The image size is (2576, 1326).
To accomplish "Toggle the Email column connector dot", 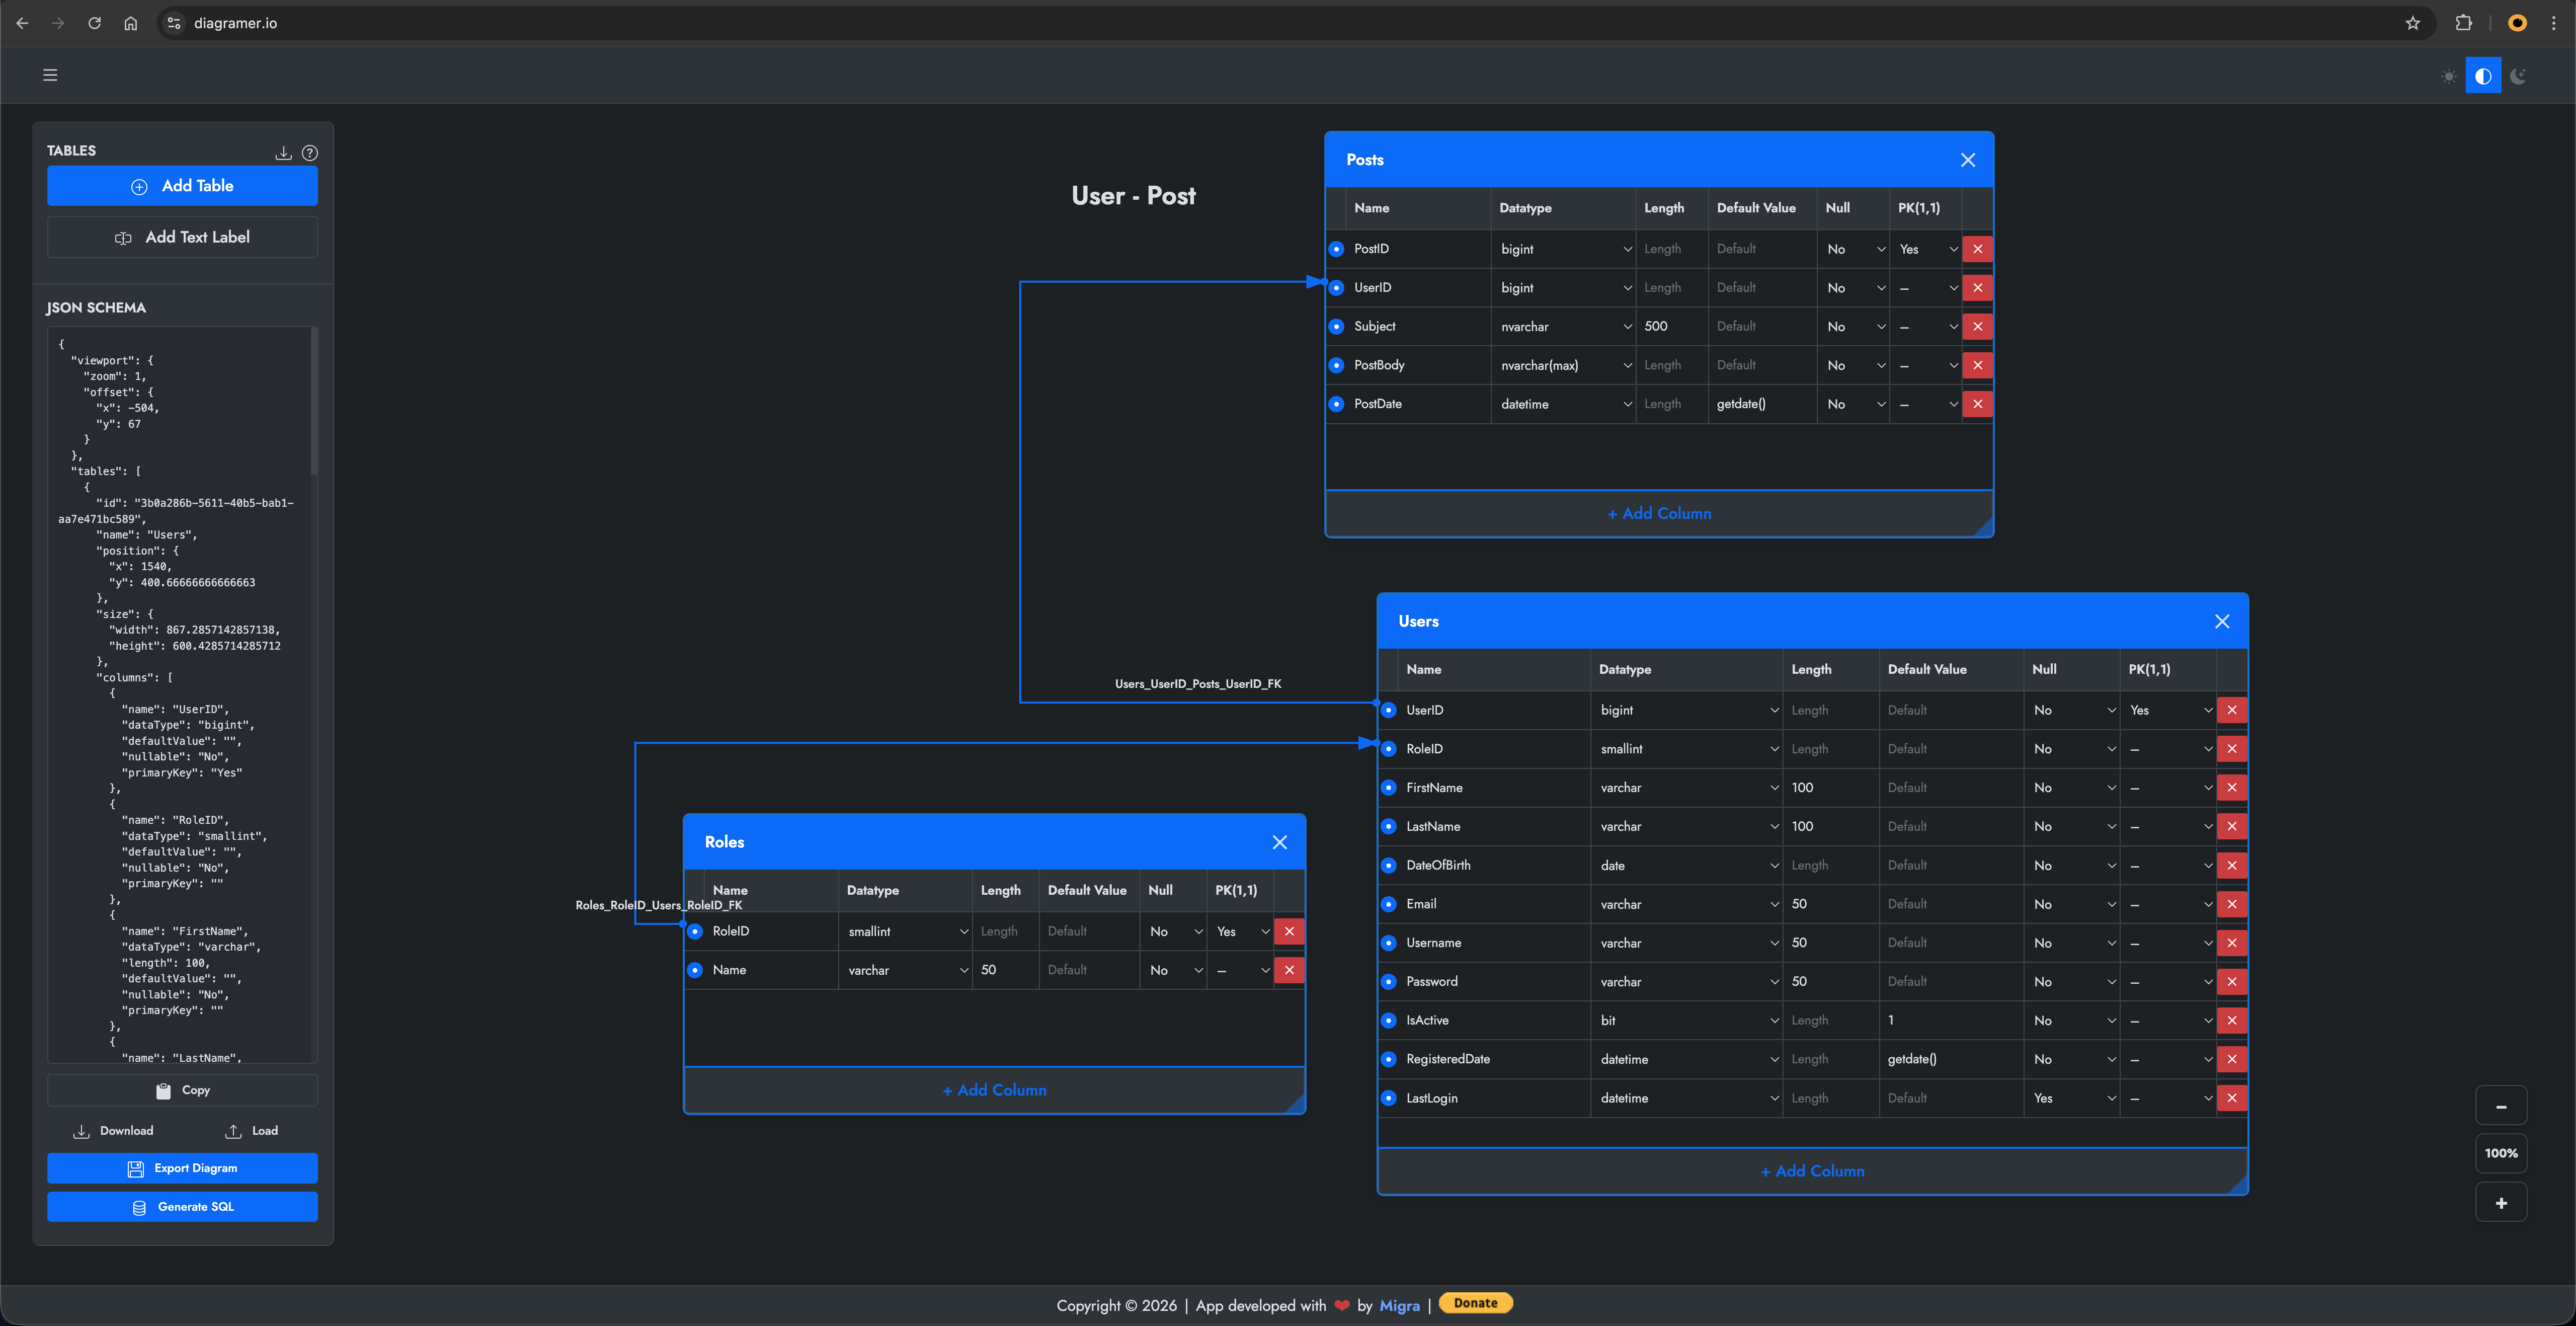I will coord(1388,904).
